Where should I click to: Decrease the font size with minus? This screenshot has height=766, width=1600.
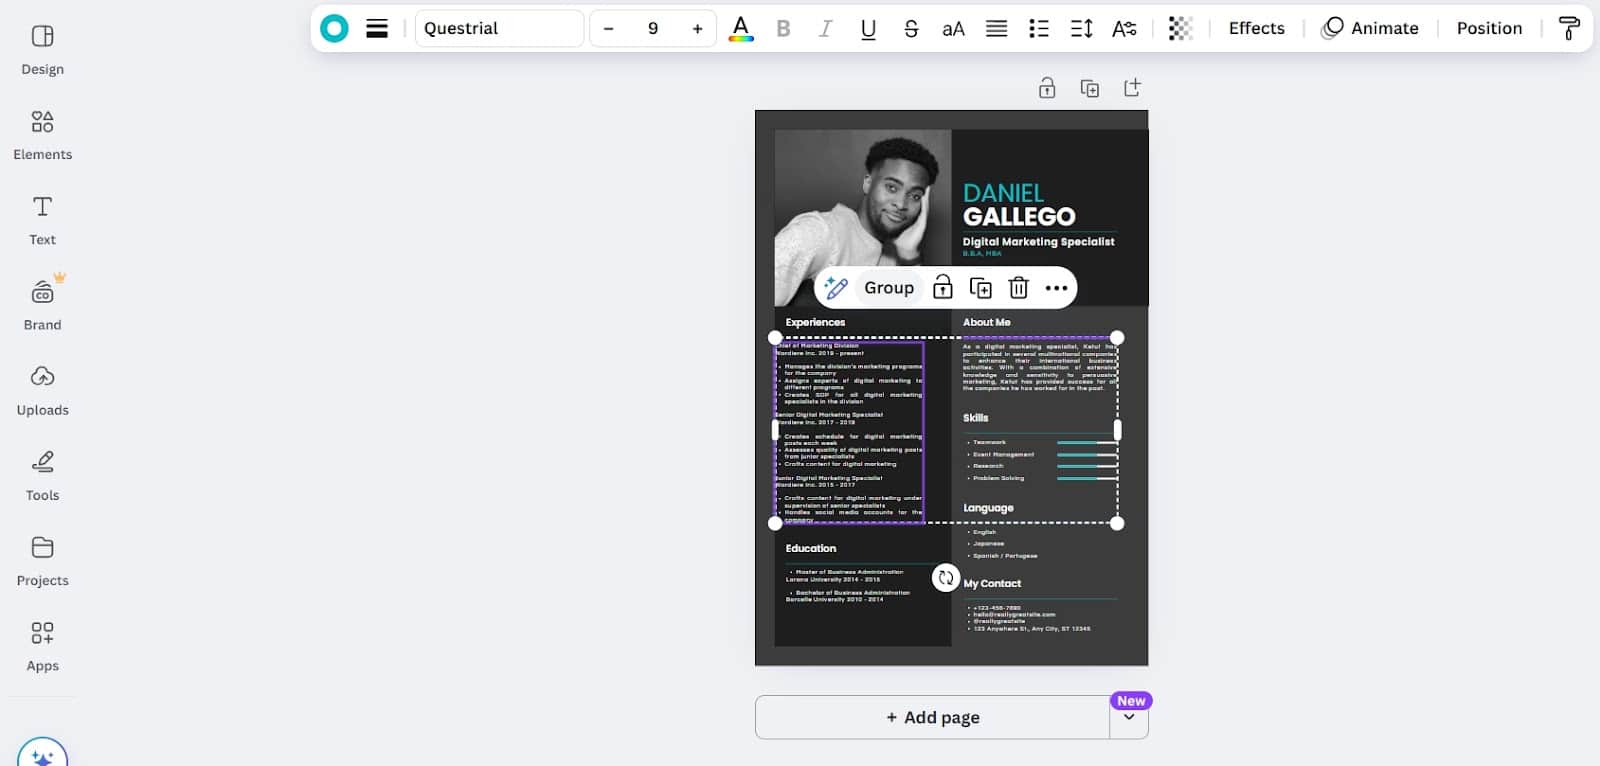(x=608, y=28)
